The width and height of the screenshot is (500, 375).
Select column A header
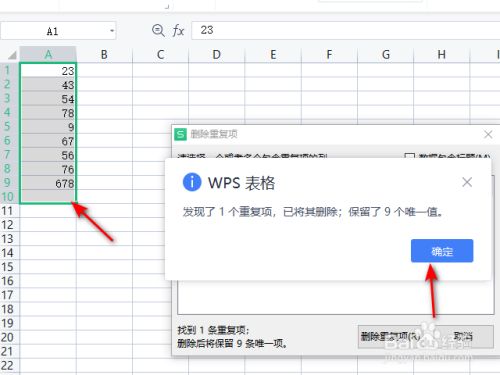48,54
